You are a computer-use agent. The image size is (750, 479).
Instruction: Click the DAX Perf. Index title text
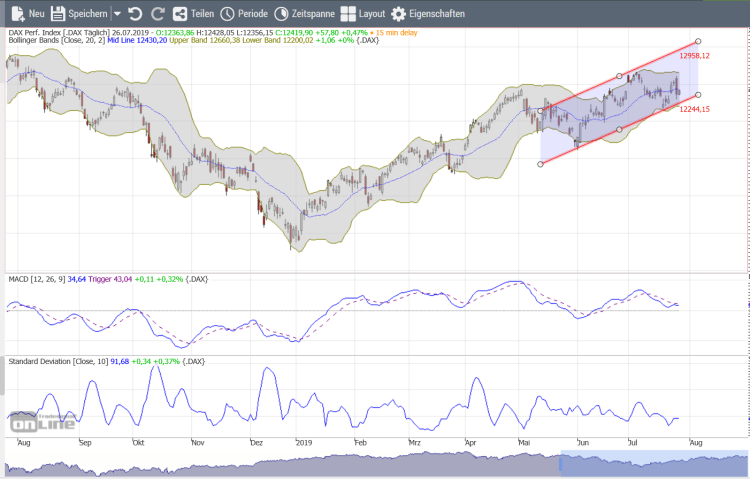[35, 33]
